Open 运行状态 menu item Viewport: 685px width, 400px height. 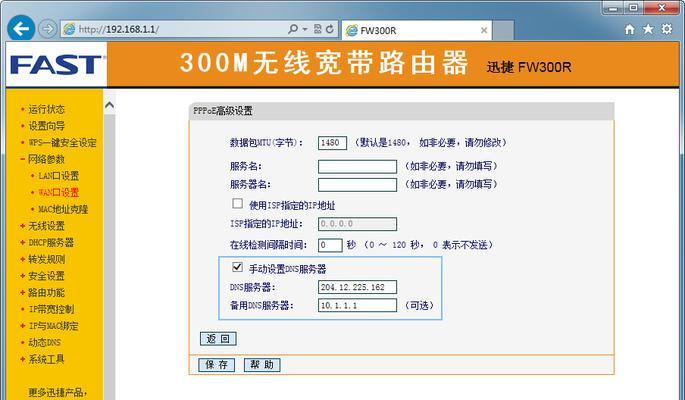(x=46, y=109)
